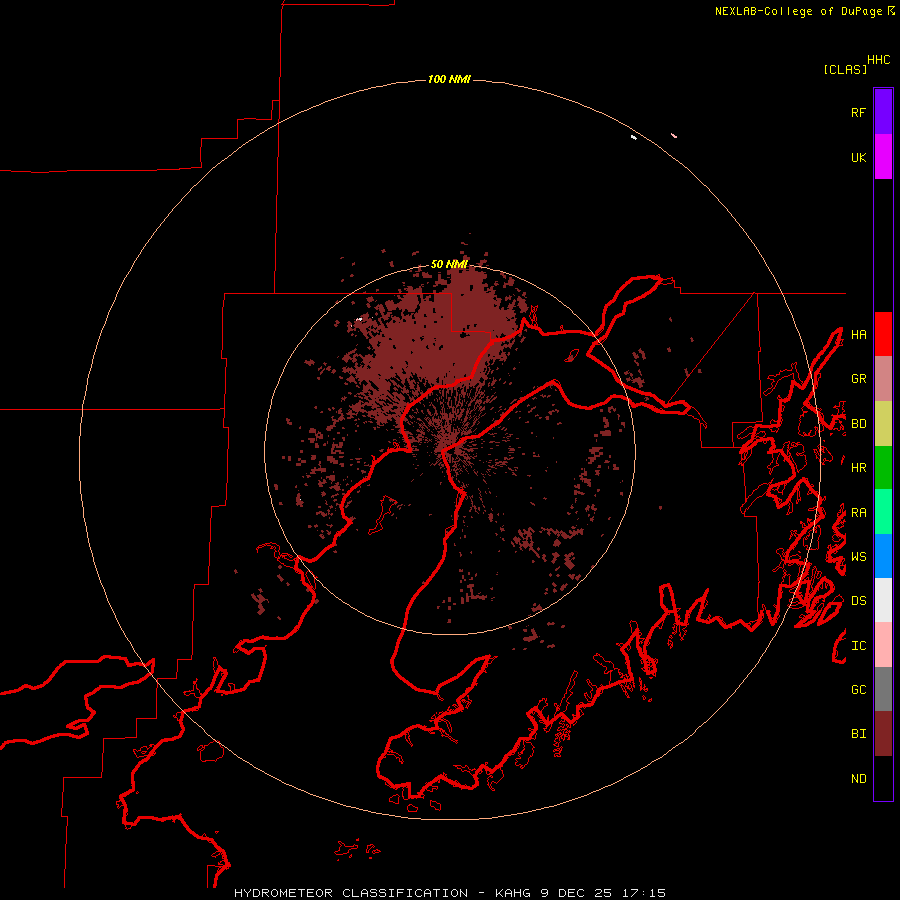Click the IC pink legend swatch

[x=883, y=645]
